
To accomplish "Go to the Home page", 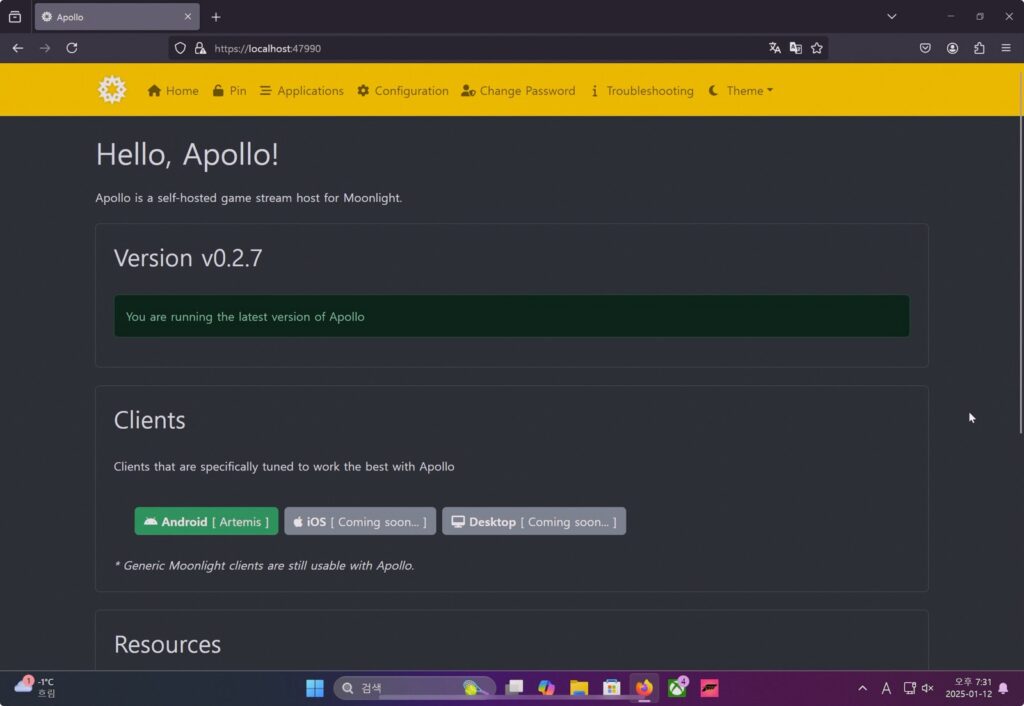I will [x=173, y=91].
